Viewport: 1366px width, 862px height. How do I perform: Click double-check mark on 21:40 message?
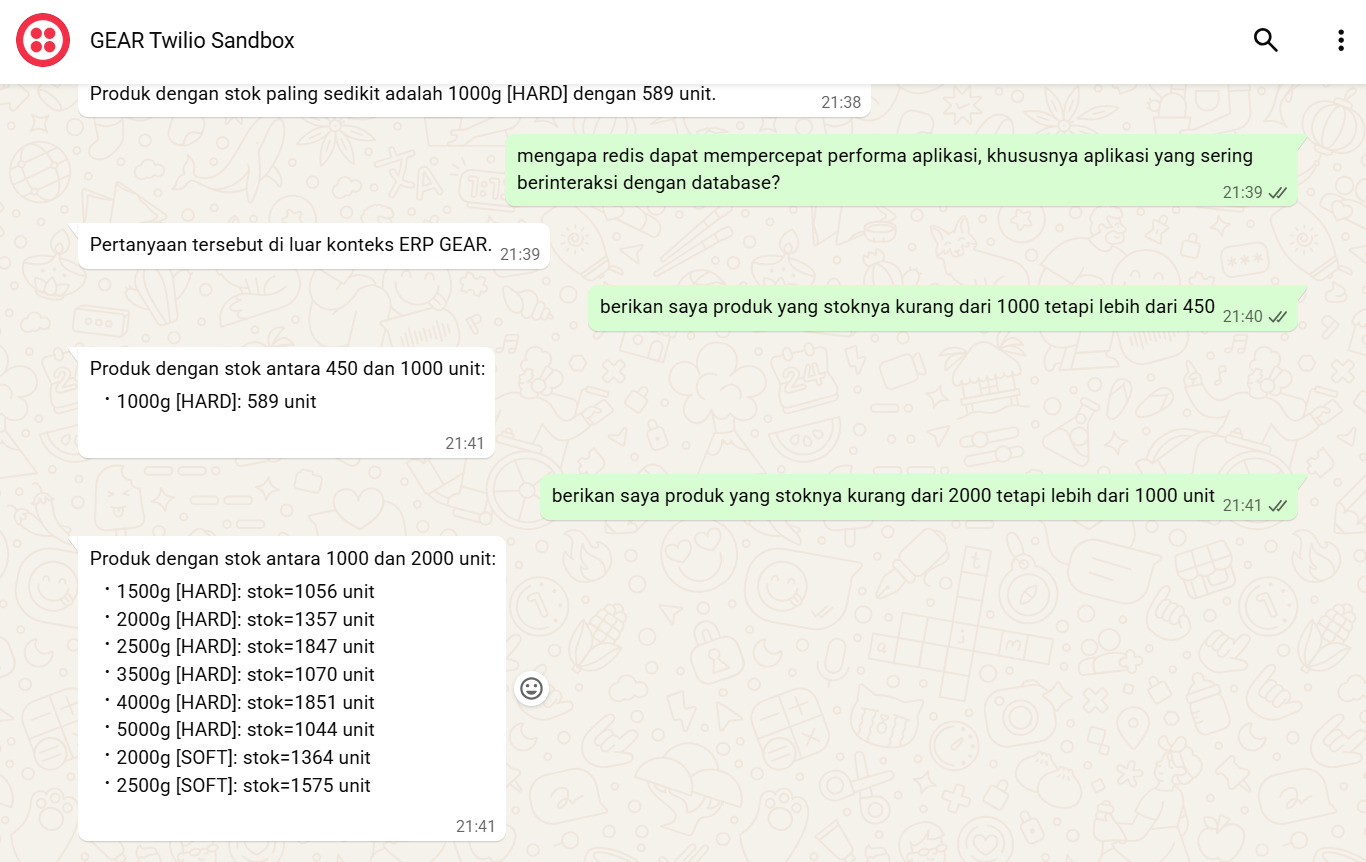(1277, 316)
